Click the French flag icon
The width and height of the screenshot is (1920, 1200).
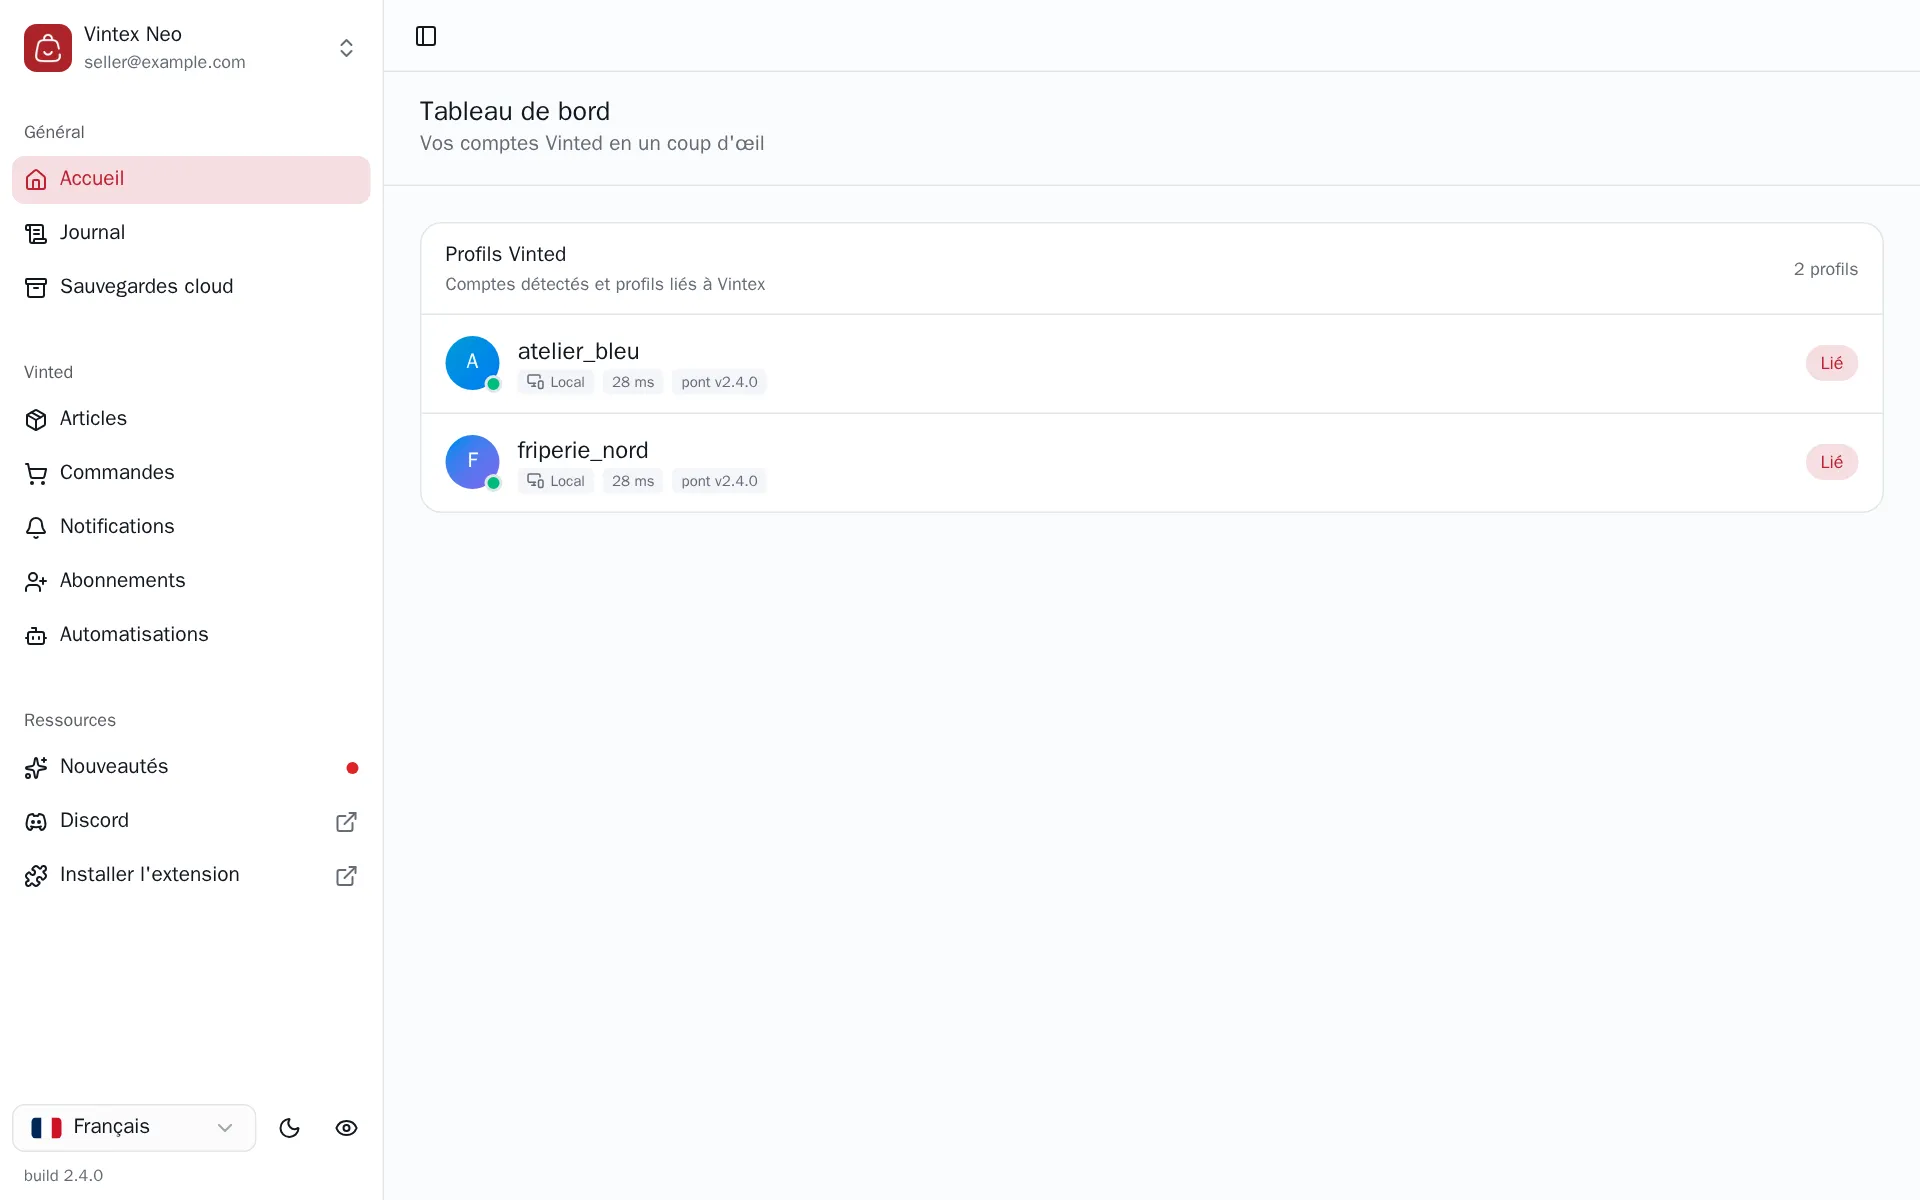pyautogui.click(x=46, y=1128)
